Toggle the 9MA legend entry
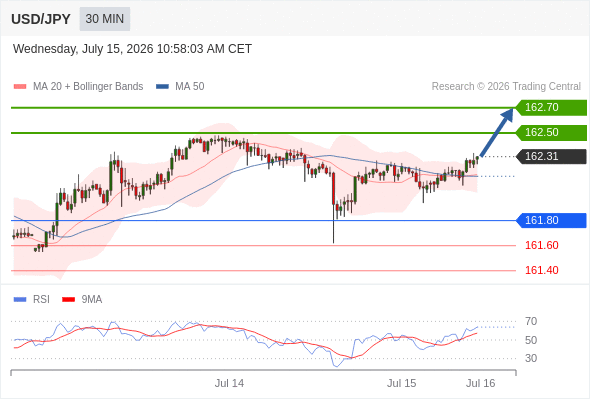This screenshot has width=590, height=400. coord(82,300)
